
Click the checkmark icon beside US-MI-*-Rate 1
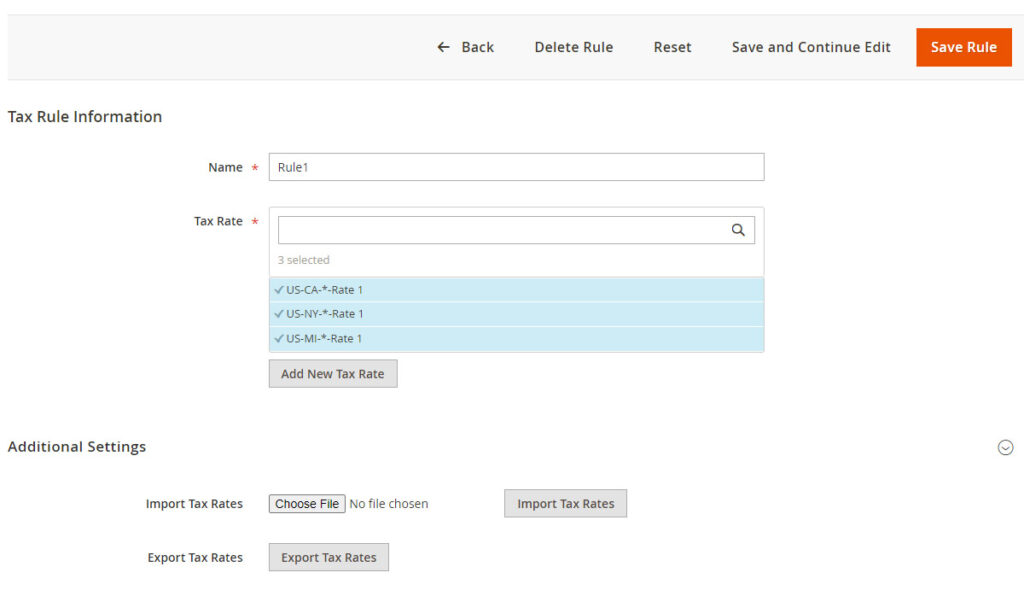(x=279, y=338)
